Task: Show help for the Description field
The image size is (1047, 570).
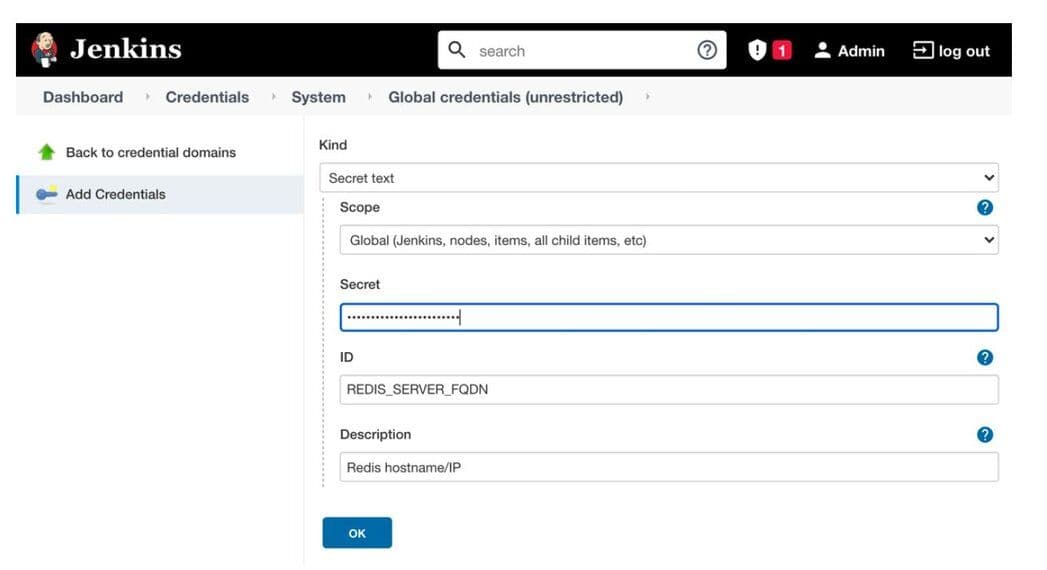Action: pos(984,434)
